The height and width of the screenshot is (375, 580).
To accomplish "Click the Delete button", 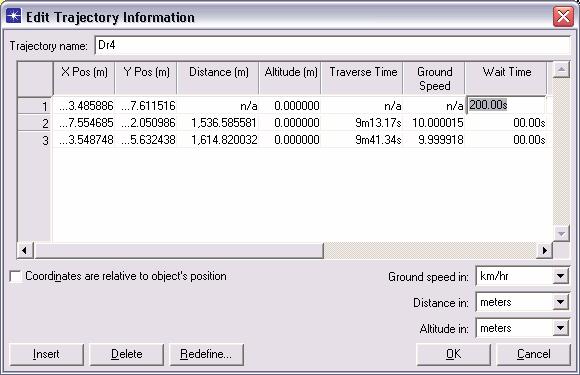I will (x=127, y=354).
